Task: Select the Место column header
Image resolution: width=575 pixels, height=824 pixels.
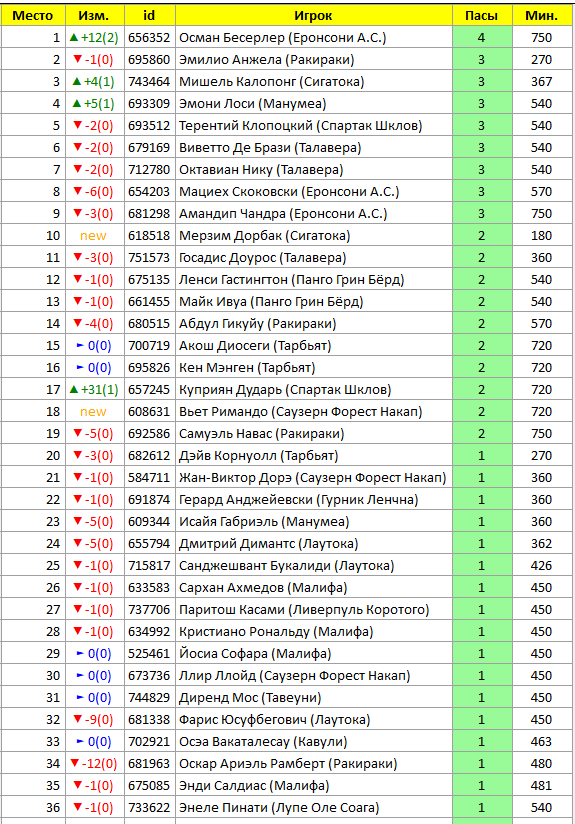Action: point(33,16)
